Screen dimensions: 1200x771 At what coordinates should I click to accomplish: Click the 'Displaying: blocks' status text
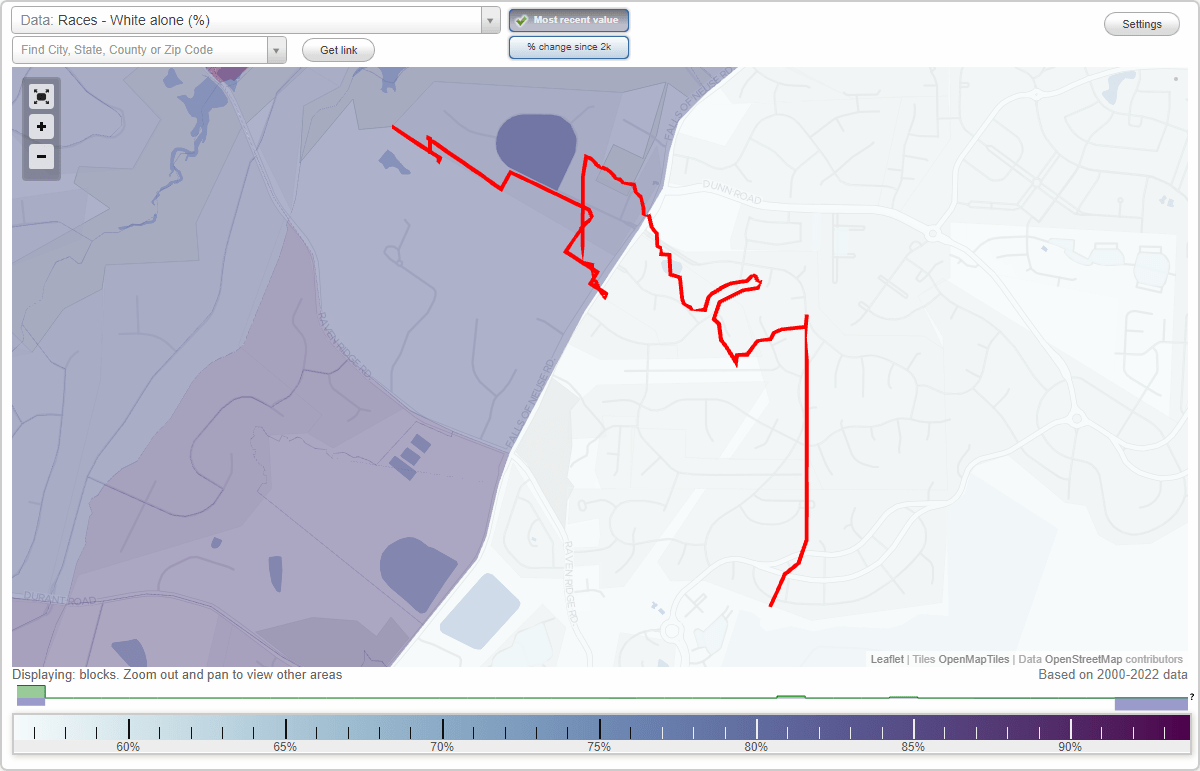pyautogui.click(x=177, y=675)
